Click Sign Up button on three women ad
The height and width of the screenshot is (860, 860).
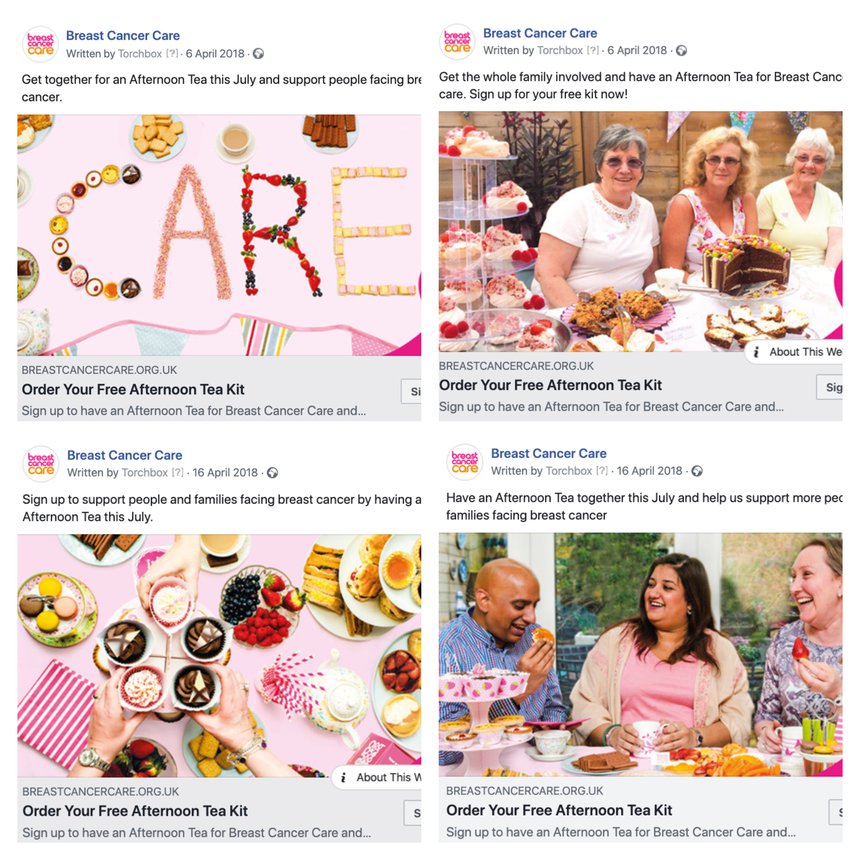pyautogui.click(x=829, y=387)
